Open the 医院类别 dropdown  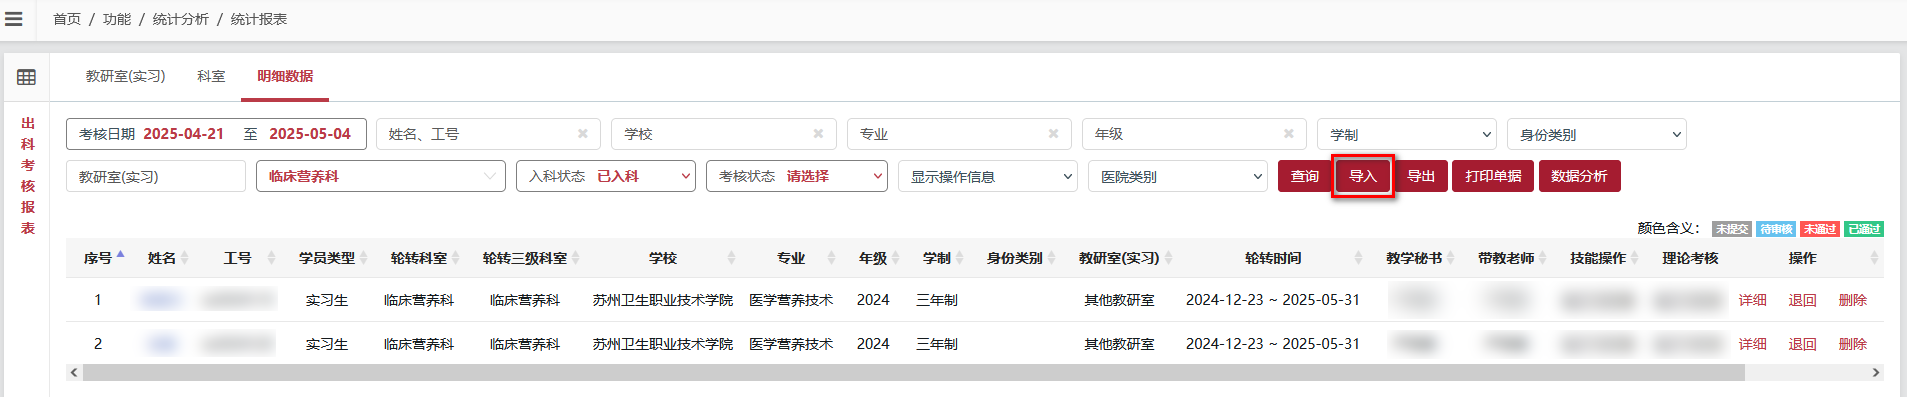pos(1178,176)
